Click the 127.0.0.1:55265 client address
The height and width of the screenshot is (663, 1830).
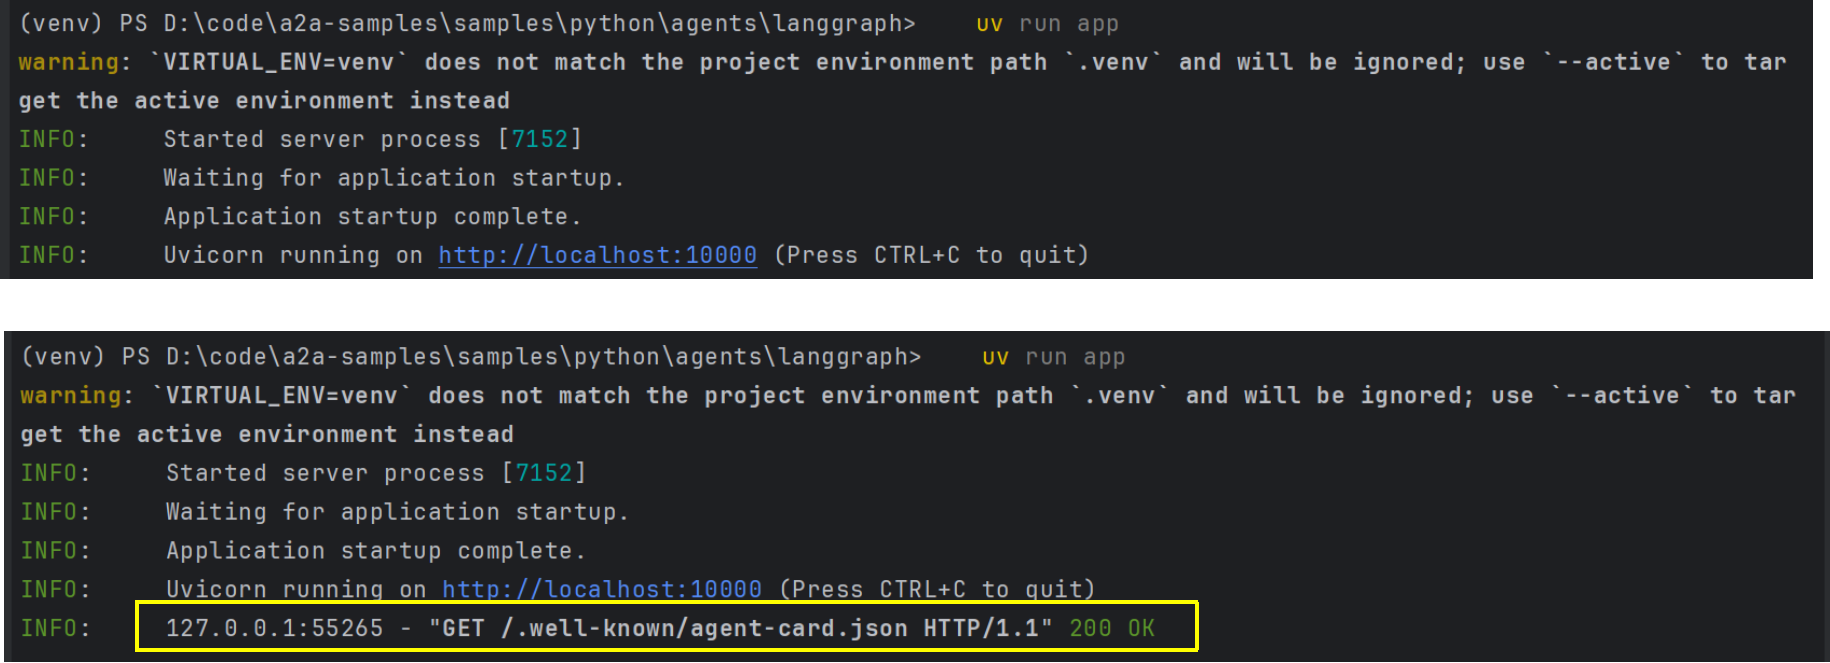click(x=274, y=628)
